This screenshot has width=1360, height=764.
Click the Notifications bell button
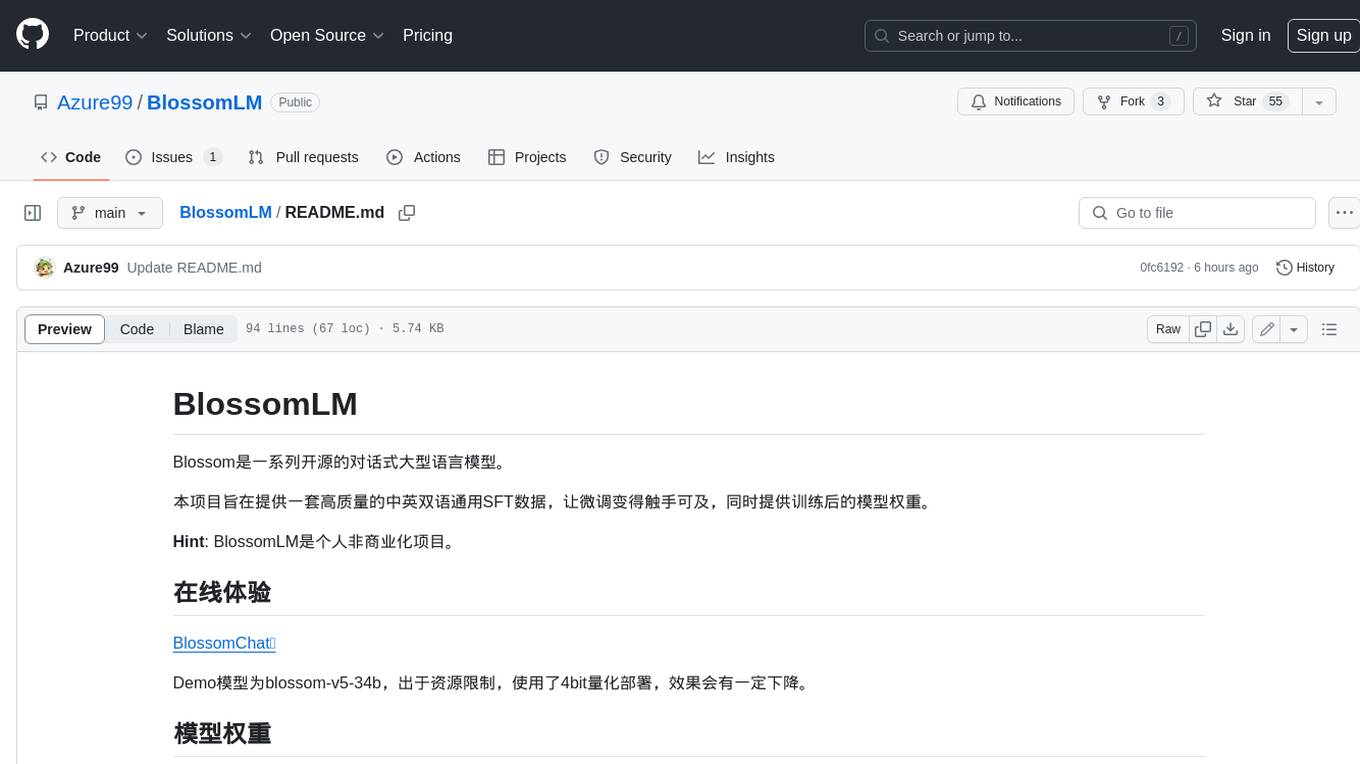pyautogui.click(x=1016, y=102)
